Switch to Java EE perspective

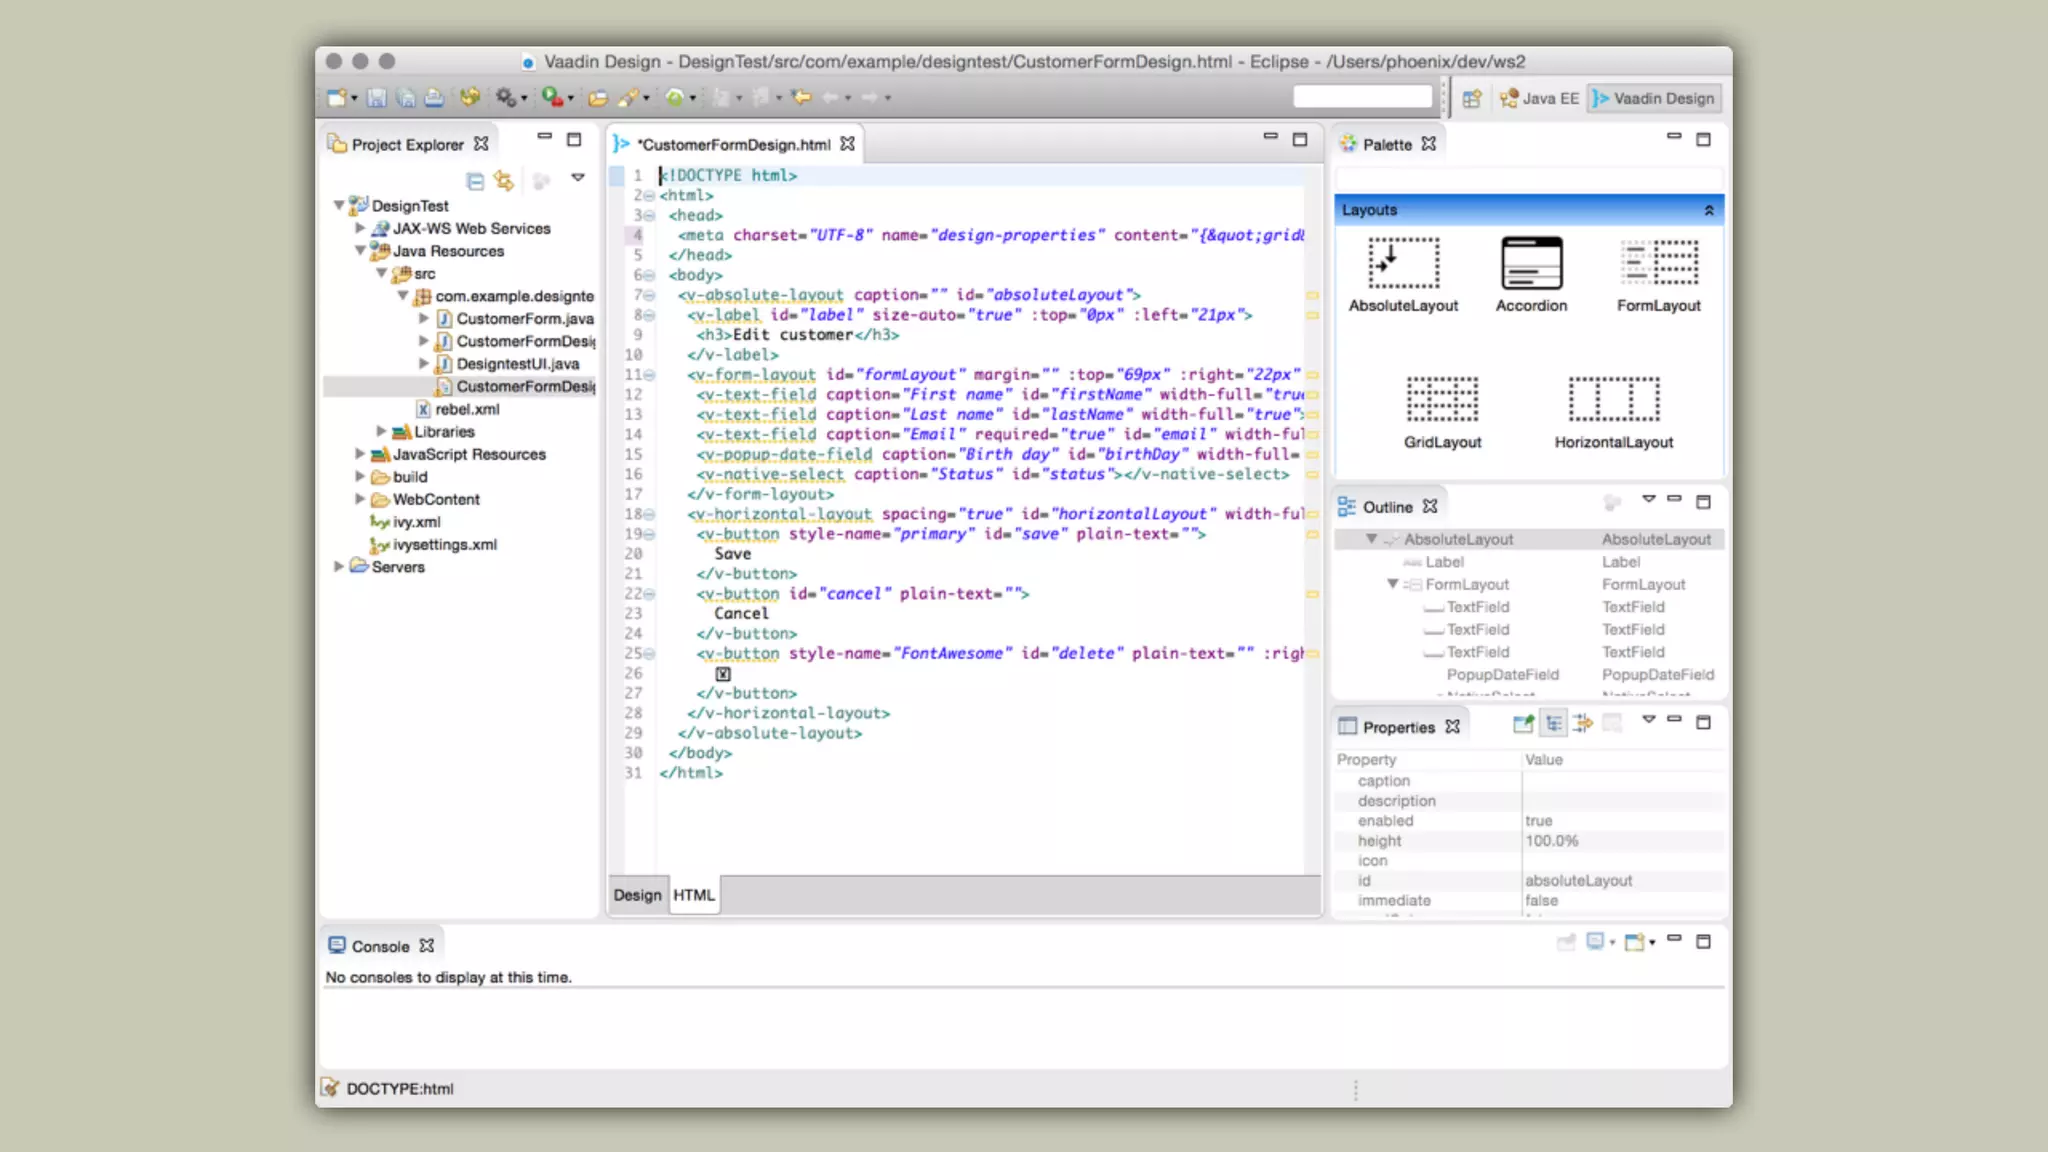pos(1540,98)
